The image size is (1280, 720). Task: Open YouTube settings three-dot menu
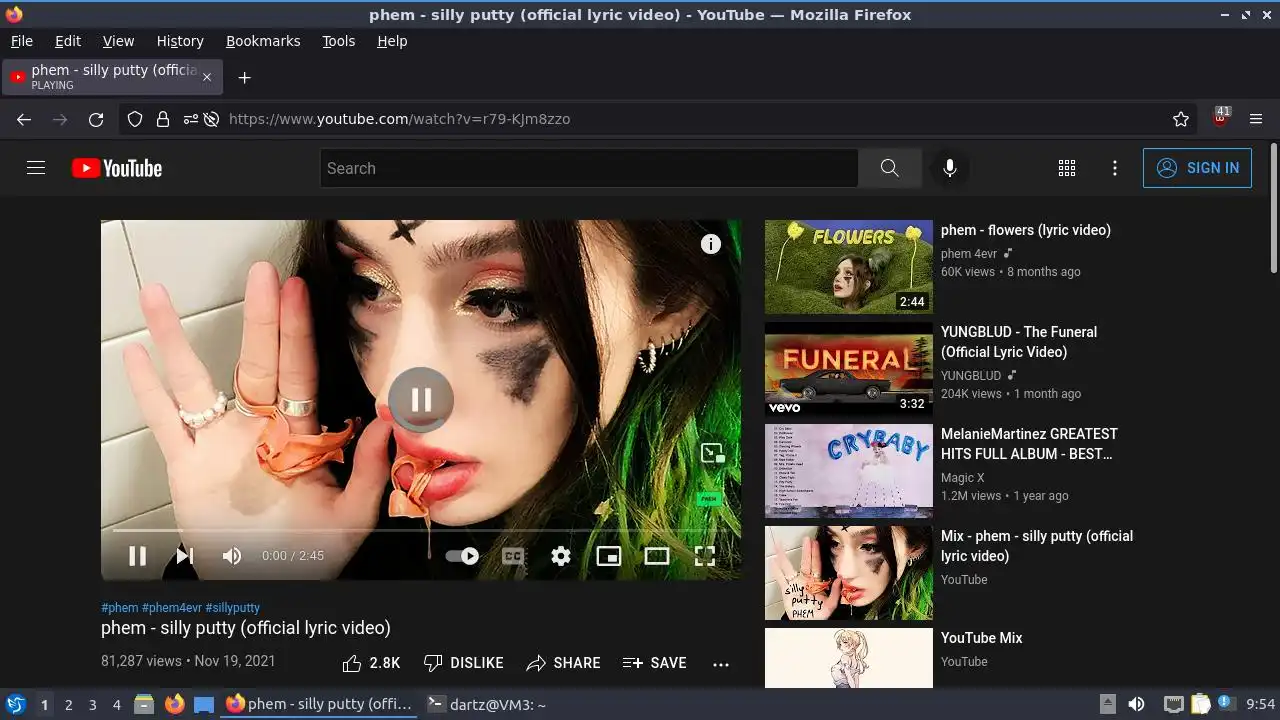1115,168
